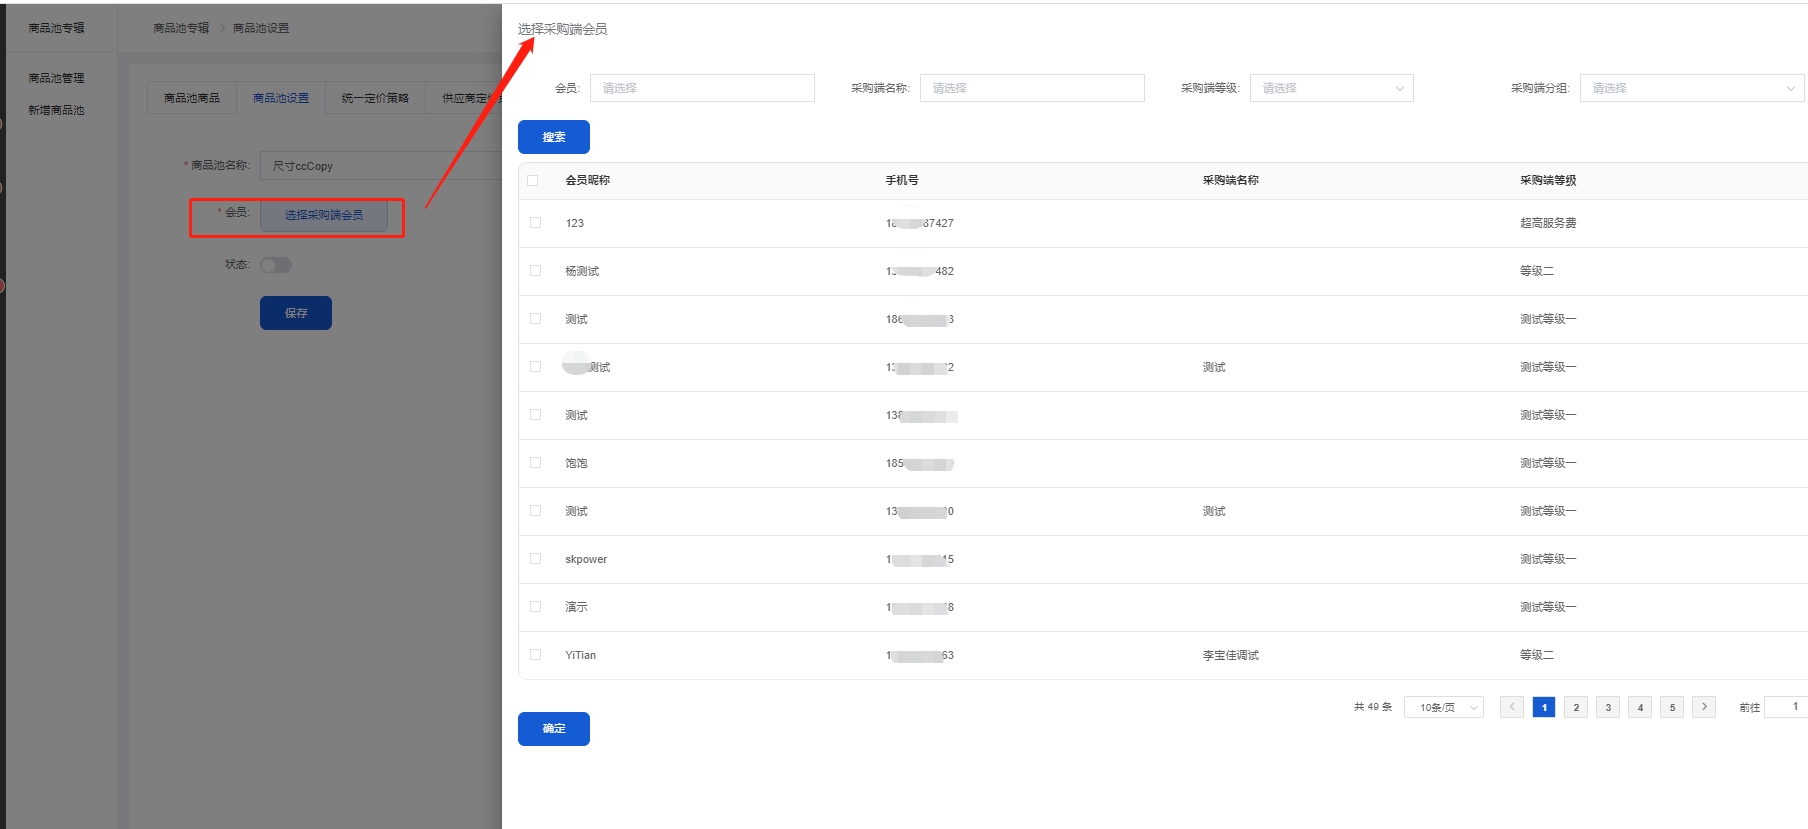Open the 统一定价策略 tab
The height and width of the screenshot is (829, 1808).
point(375,98)
